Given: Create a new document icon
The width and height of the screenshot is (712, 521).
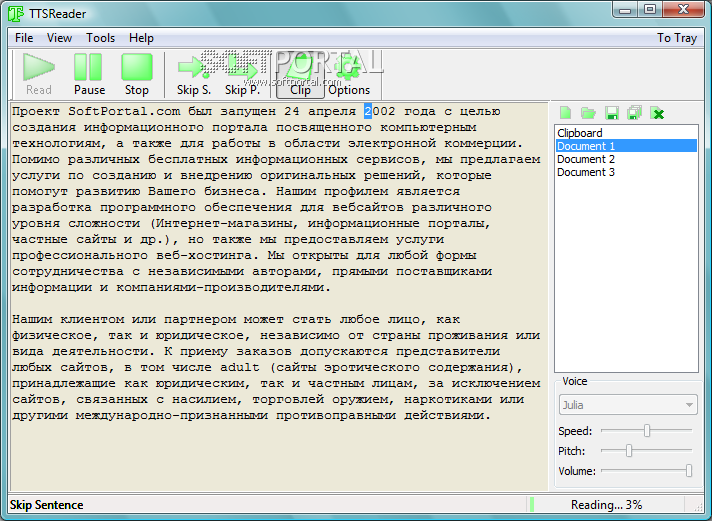Looking at the screenshot, I should tap(565, 113).
